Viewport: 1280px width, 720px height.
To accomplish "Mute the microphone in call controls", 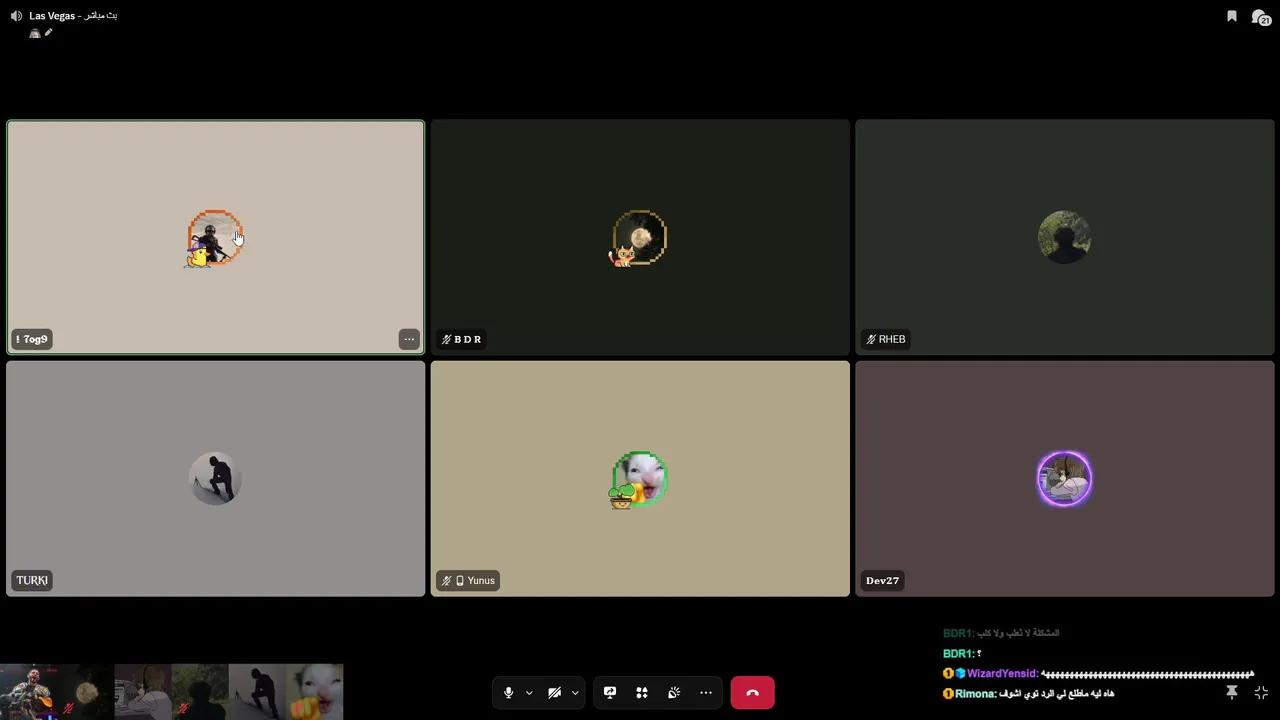I will pyautogui.click(x=508, y=693).
